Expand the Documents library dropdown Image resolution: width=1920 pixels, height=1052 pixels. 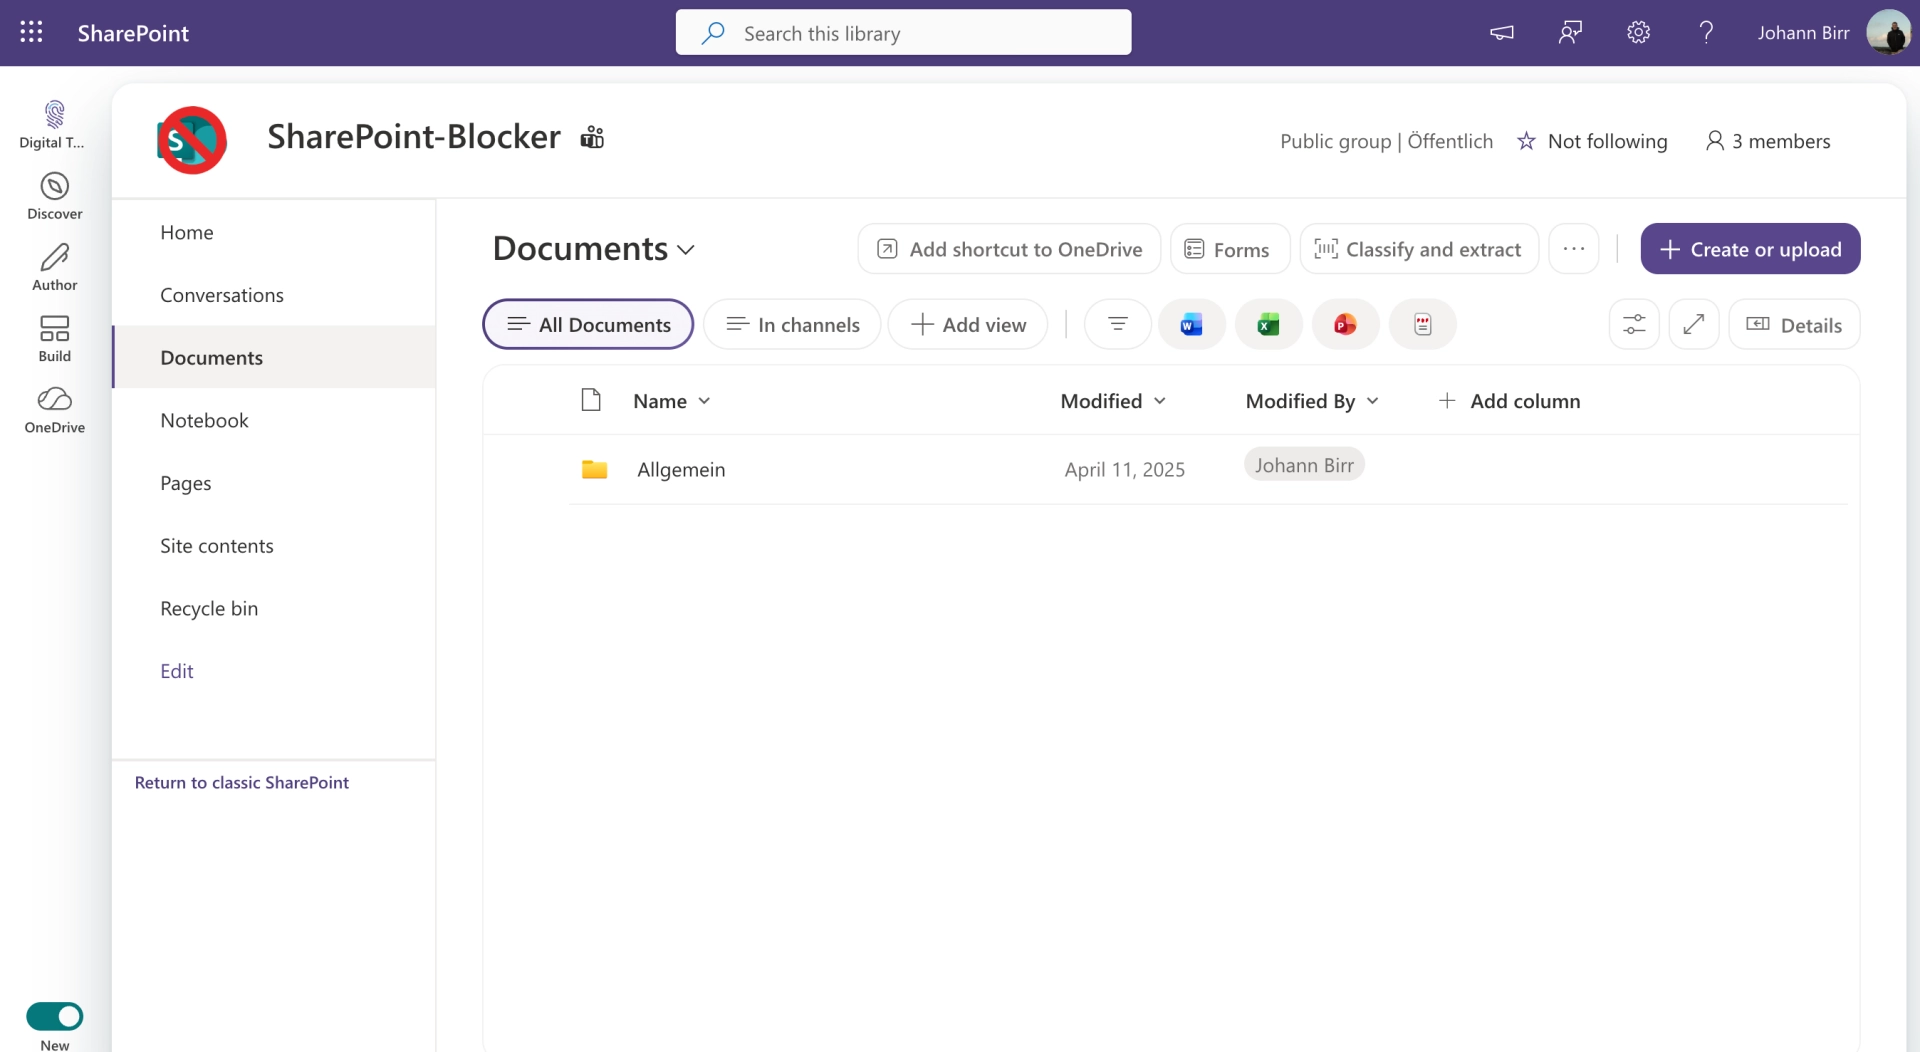click(x=686, y=249)
